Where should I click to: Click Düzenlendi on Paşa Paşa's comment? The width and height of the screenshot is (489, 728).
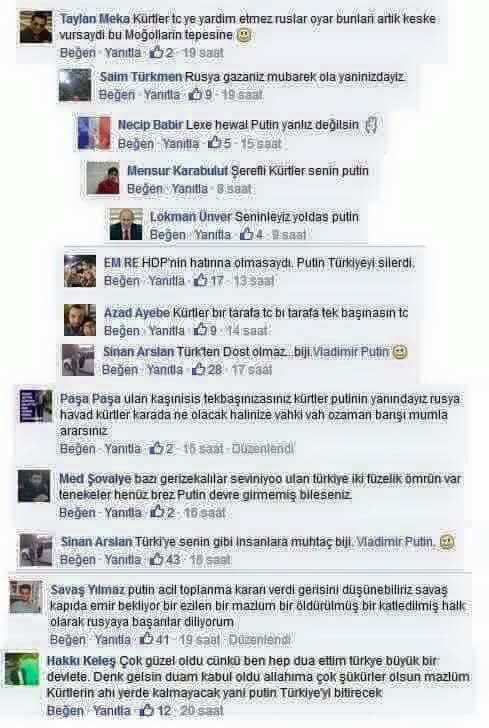(262, 448)
